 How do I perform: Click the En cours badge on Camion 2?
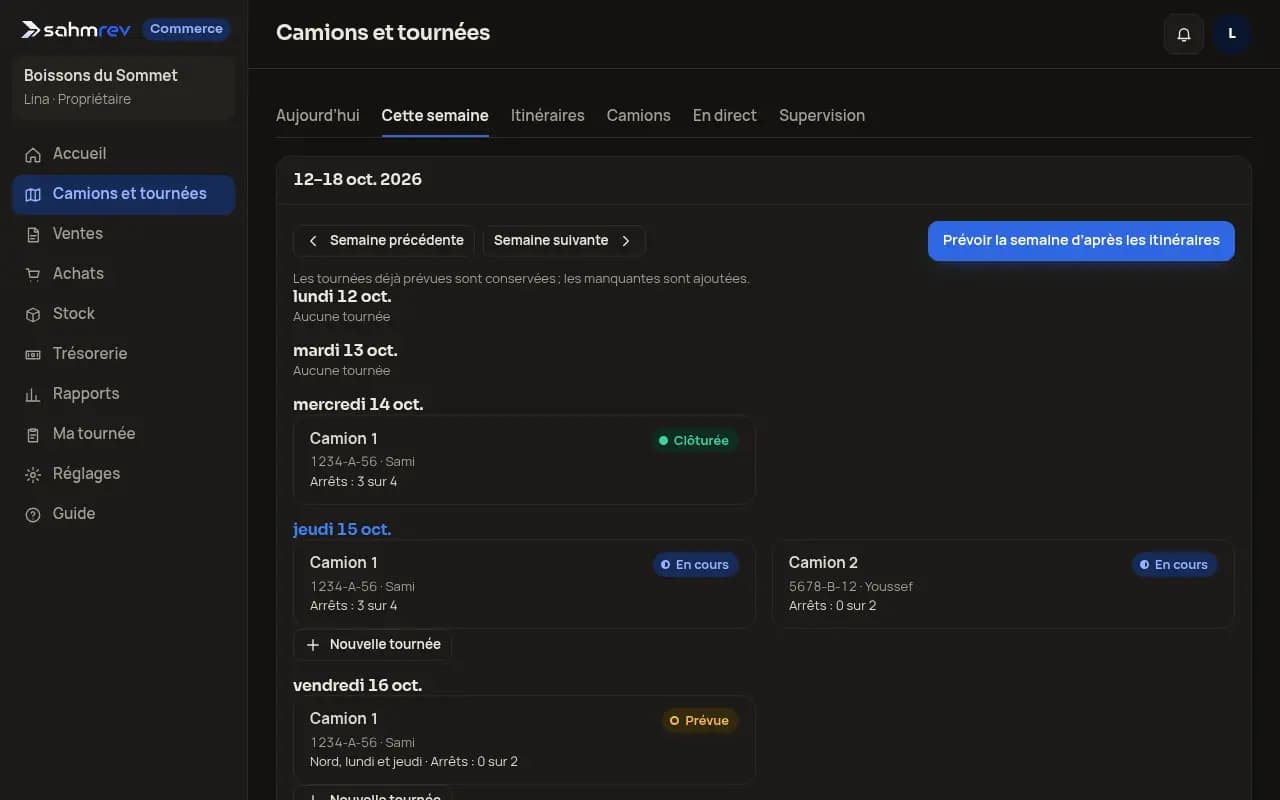(1174, 565)
